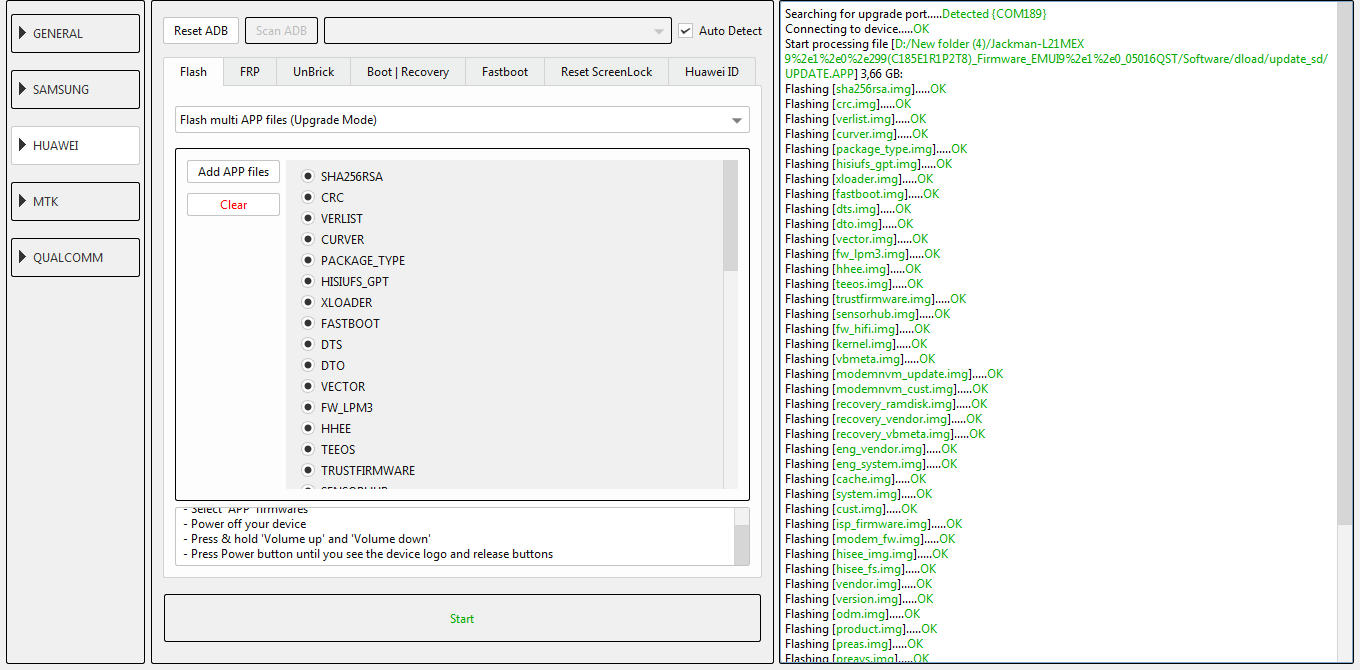Click the 'Flashing [kernel.img]' log line
This screenshot has width=1360, height=670.
[856, 344]
